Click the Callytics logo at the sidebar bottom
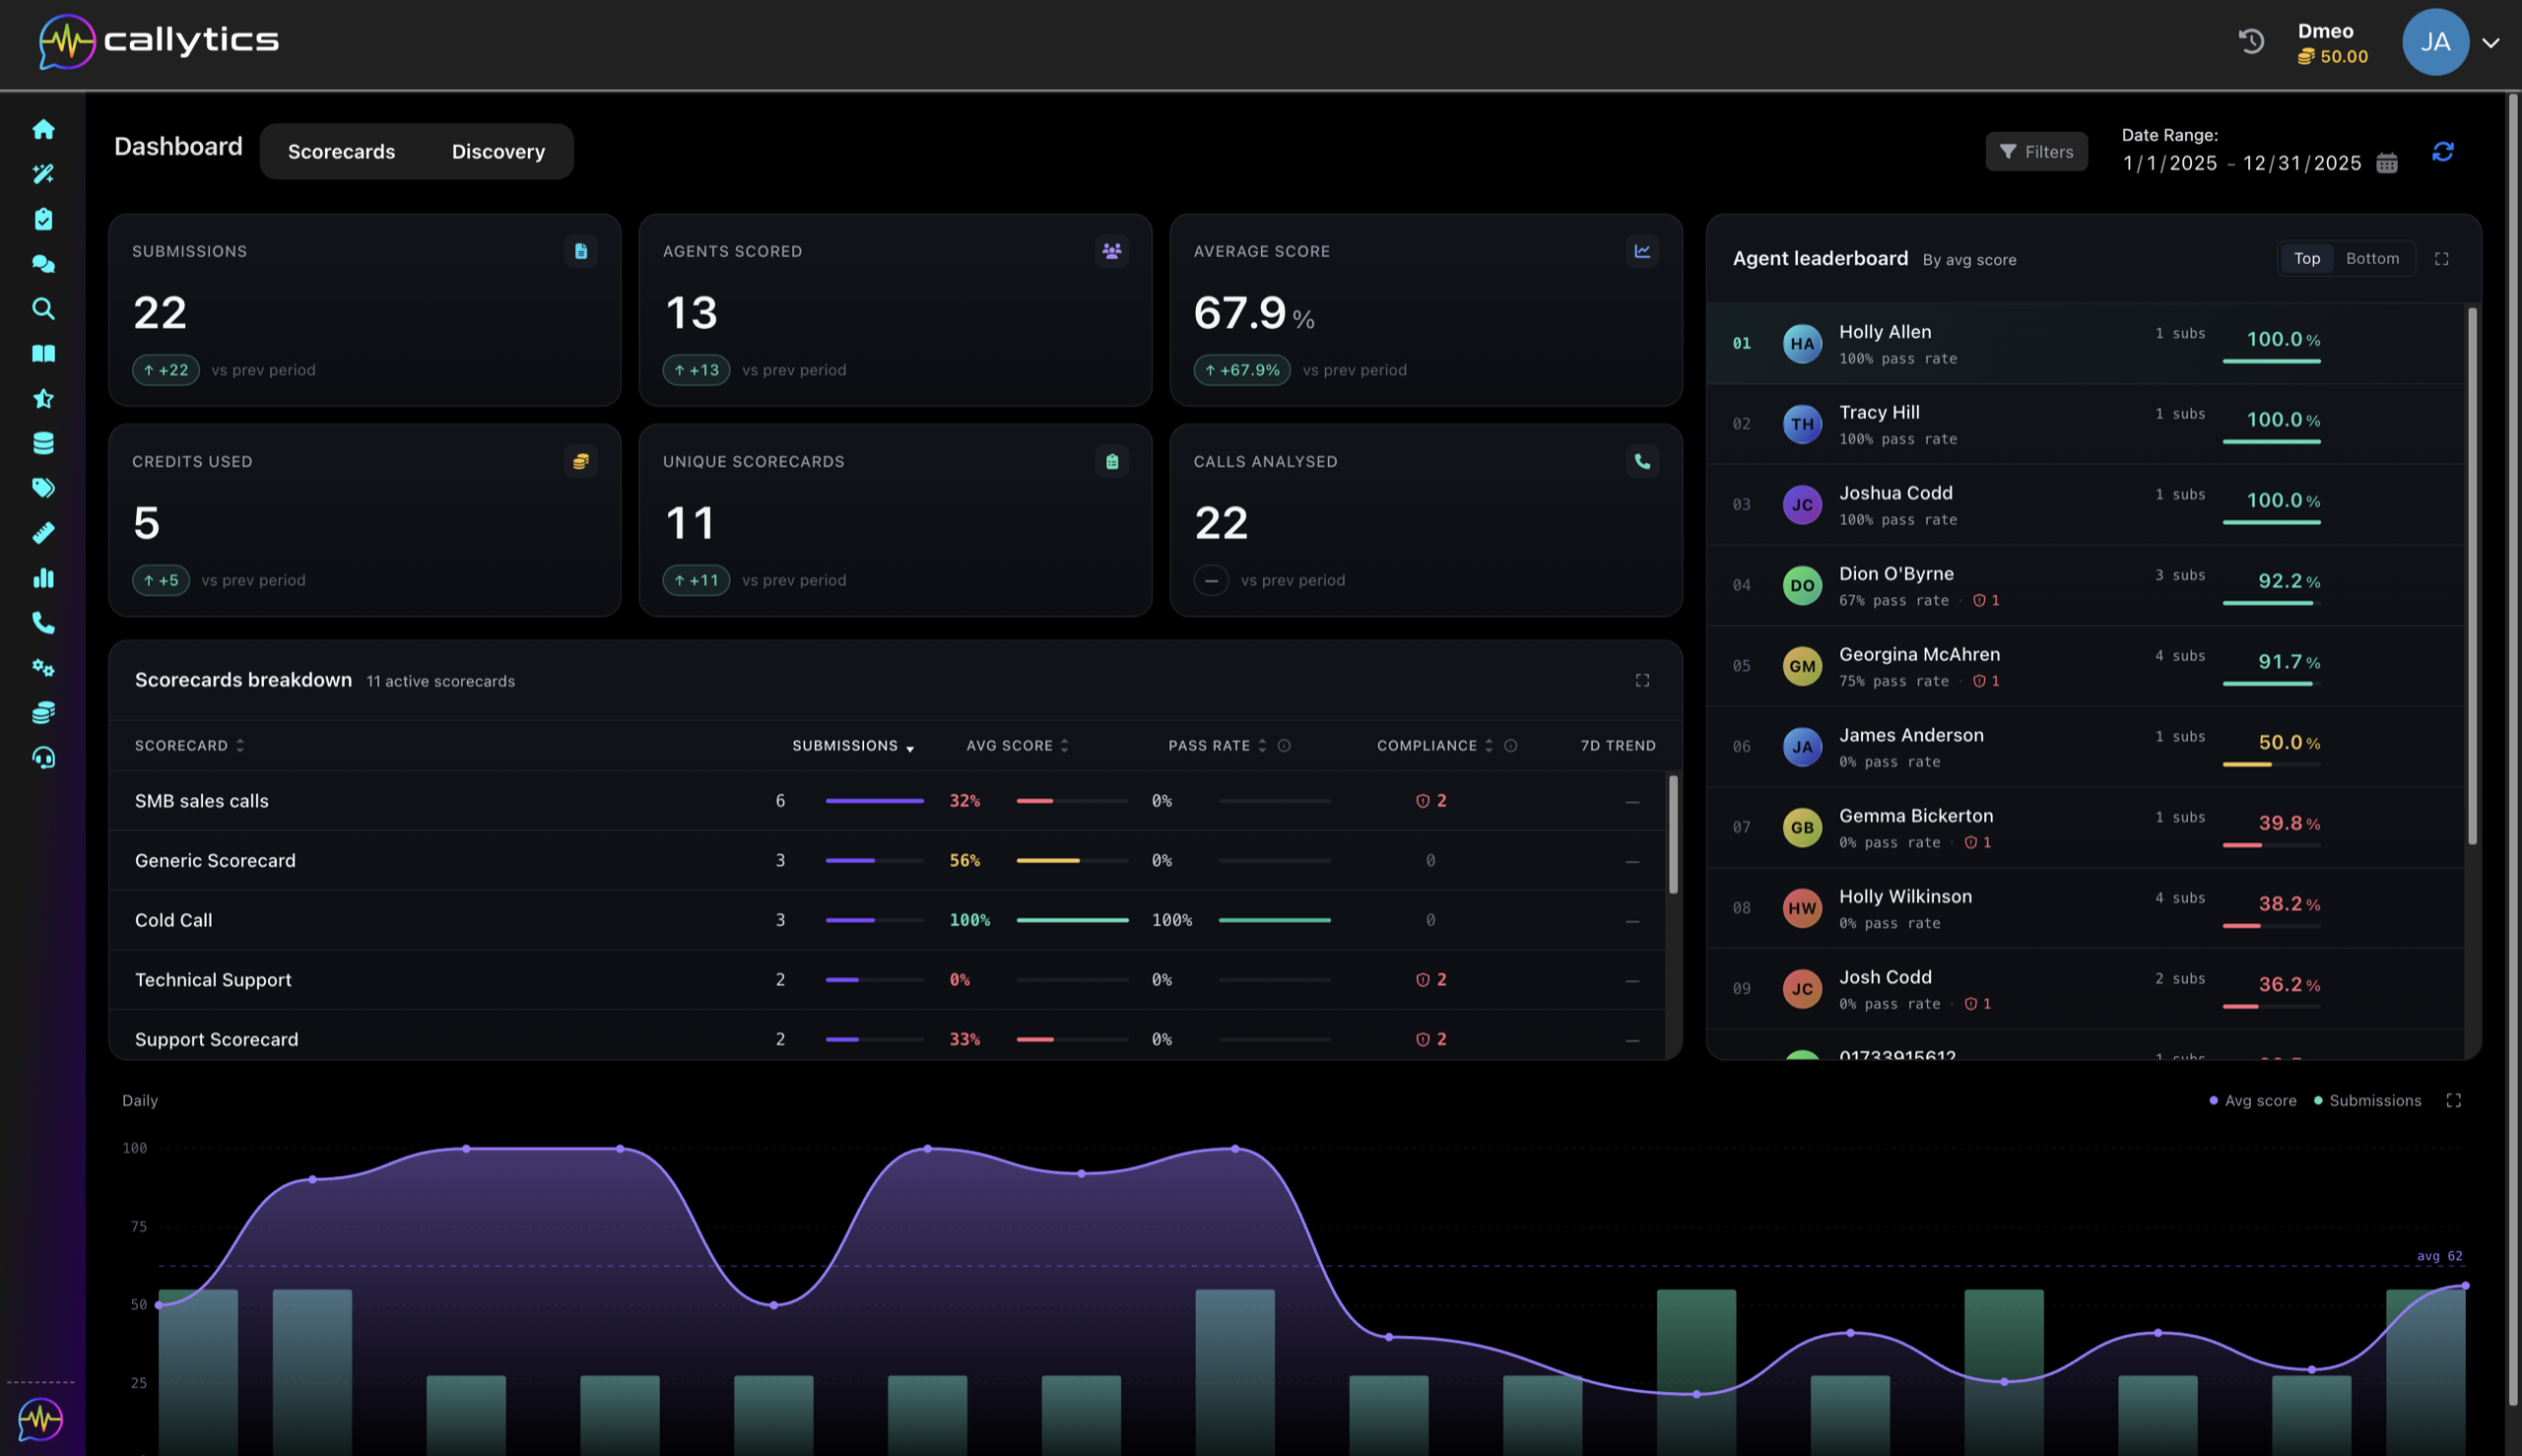Image resolution: width=2522 pixels, height=1456 pixels. click(x=41, y=1419)
